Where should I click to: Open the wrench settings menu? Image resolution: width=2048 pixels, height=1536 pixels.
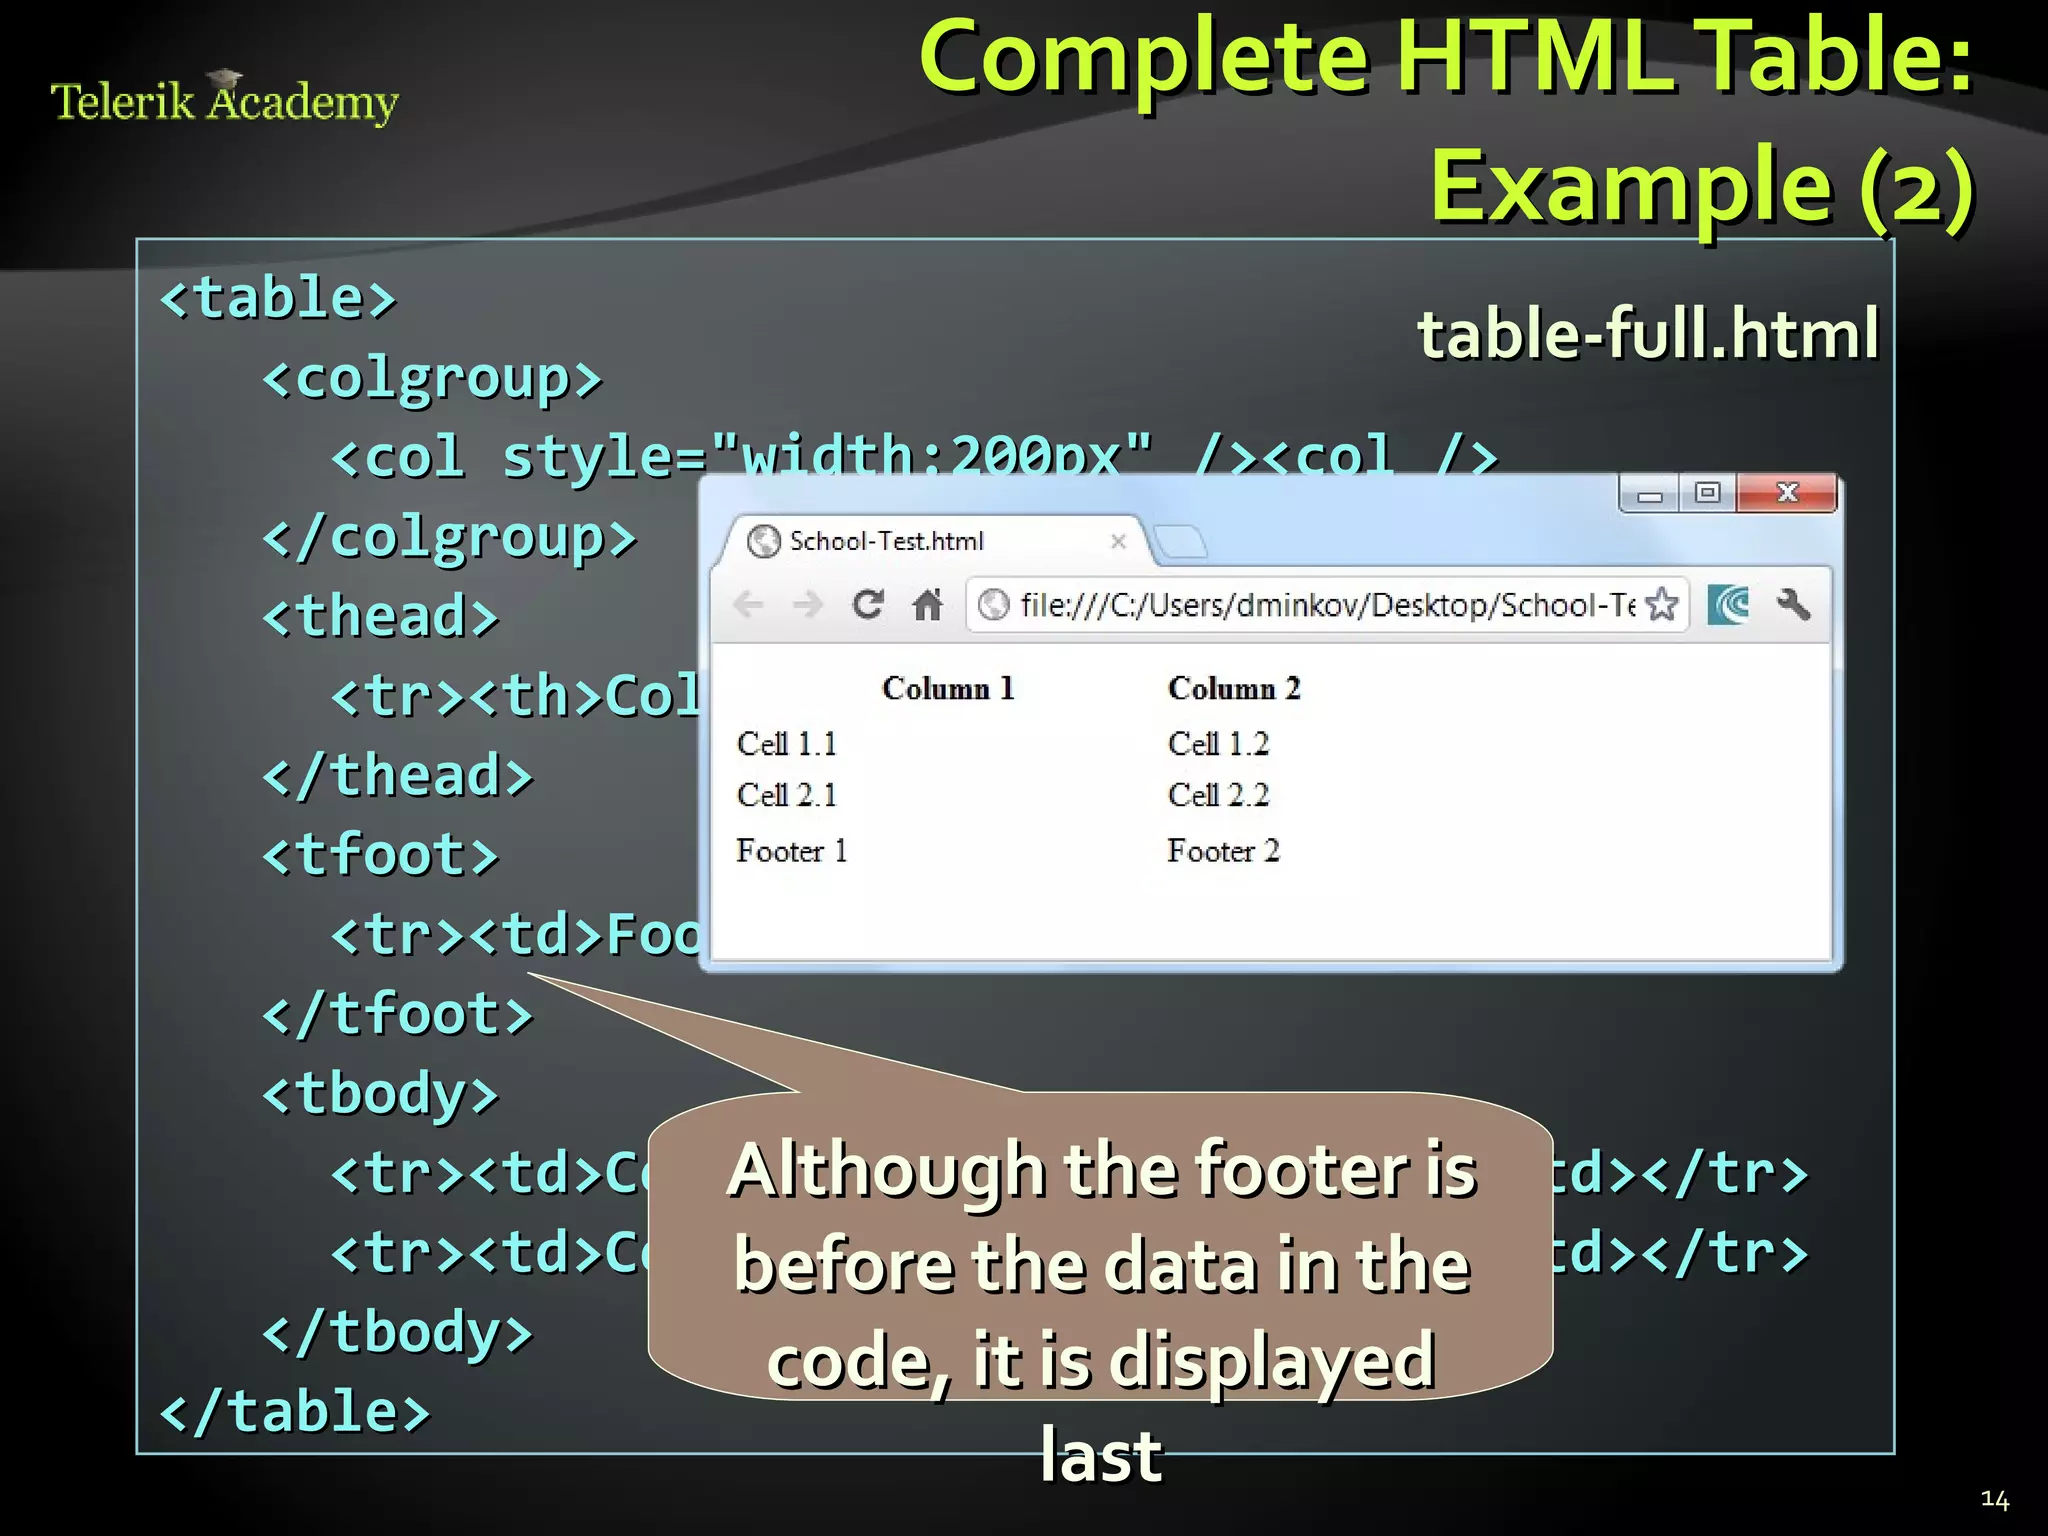point(1793,605)
